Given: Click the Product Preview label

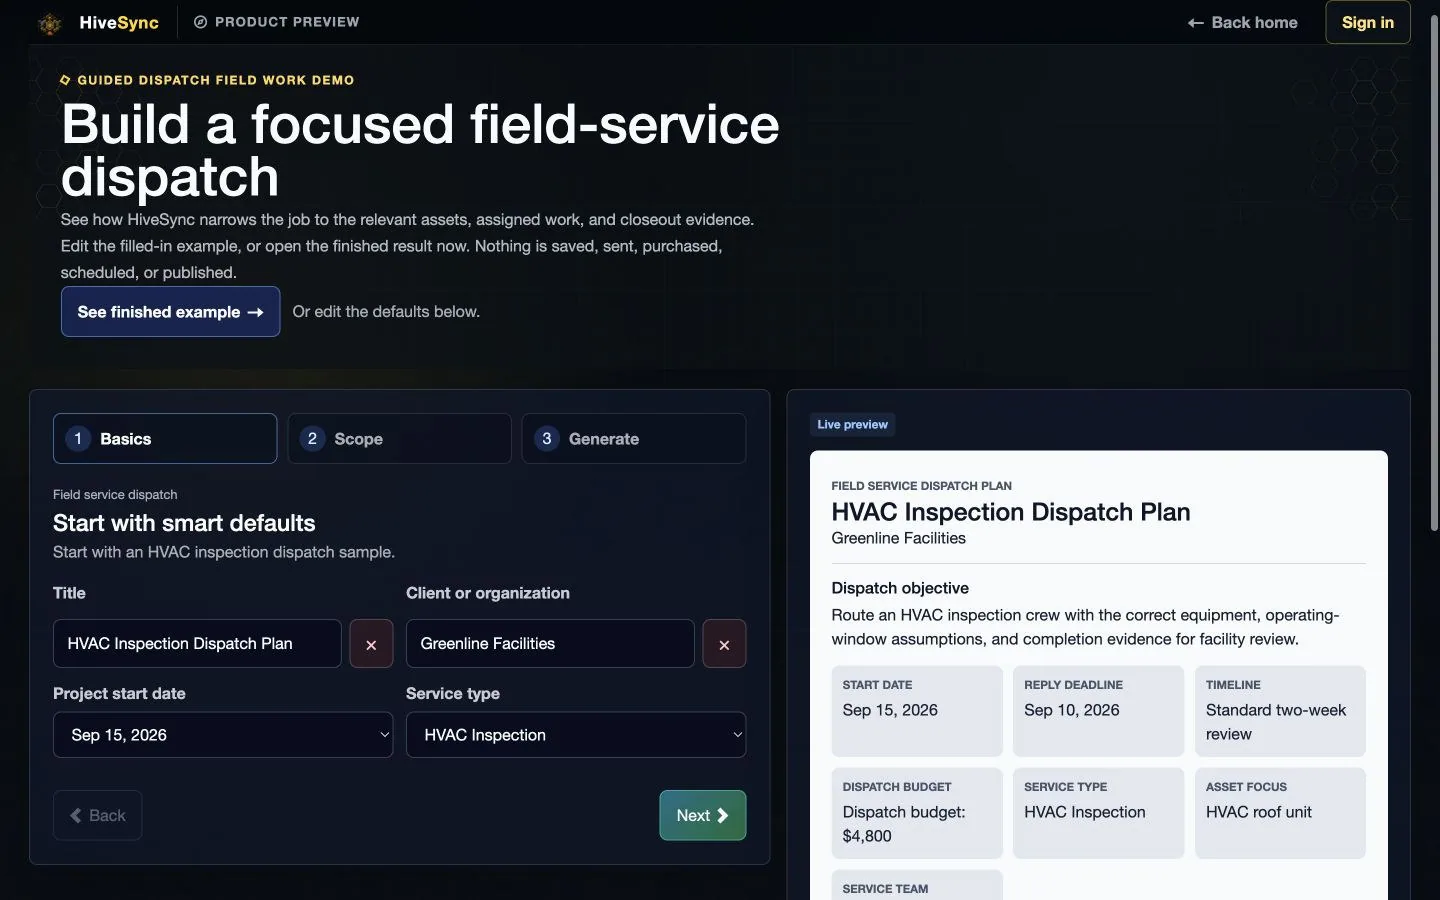Looking at the screenshot, I should (x=287, y=22).
